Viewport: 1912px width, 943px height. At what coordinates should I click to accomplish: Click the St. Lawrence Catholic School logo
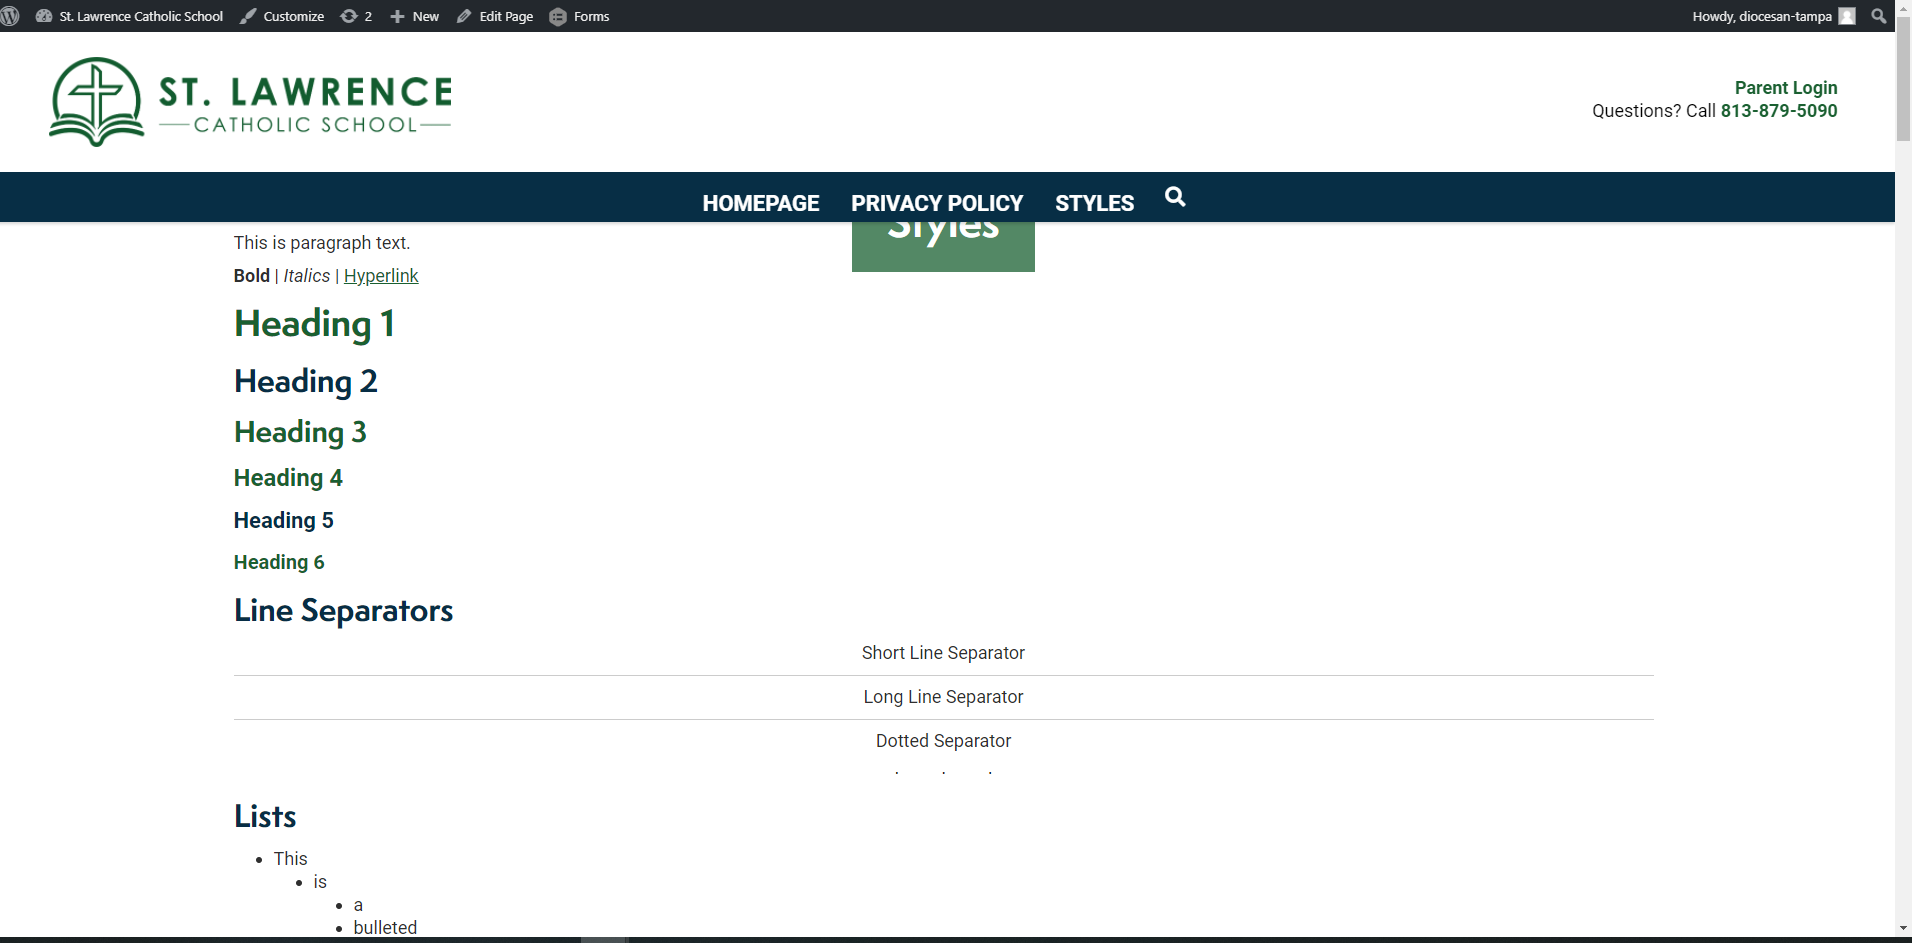coord(250,102)
